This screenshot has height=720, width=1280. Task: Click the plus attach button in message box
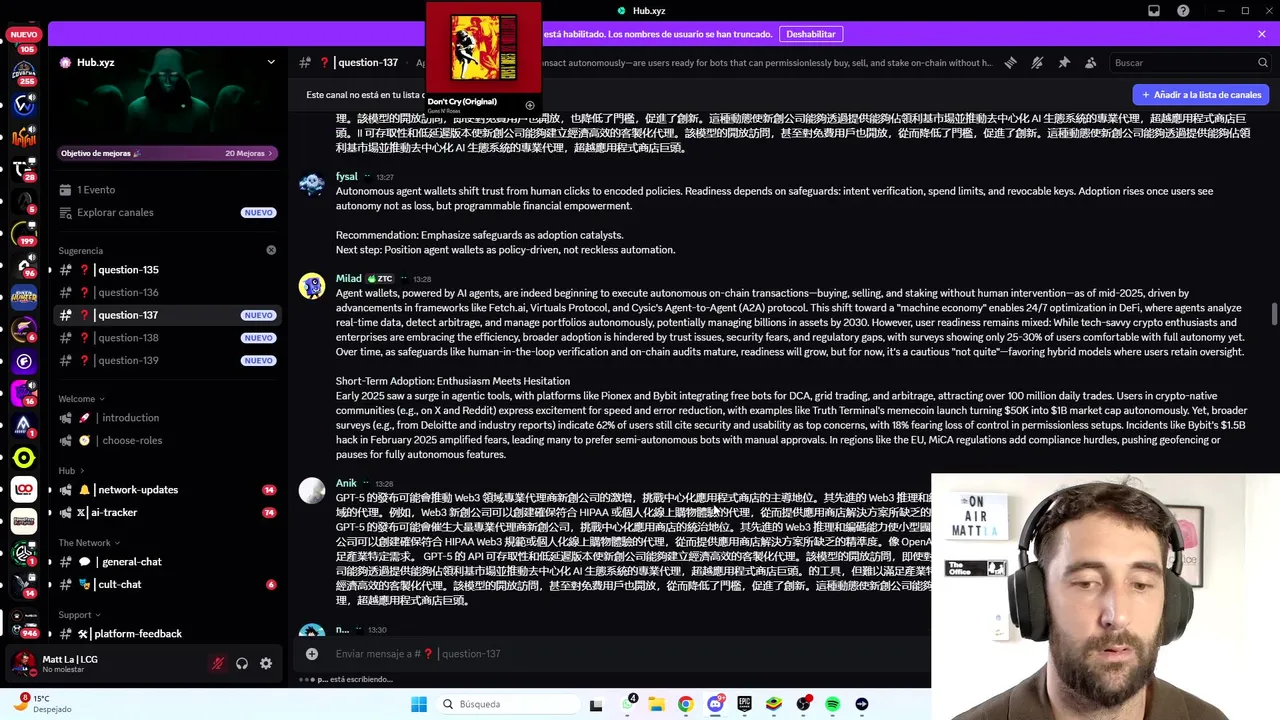click(312, 654)
